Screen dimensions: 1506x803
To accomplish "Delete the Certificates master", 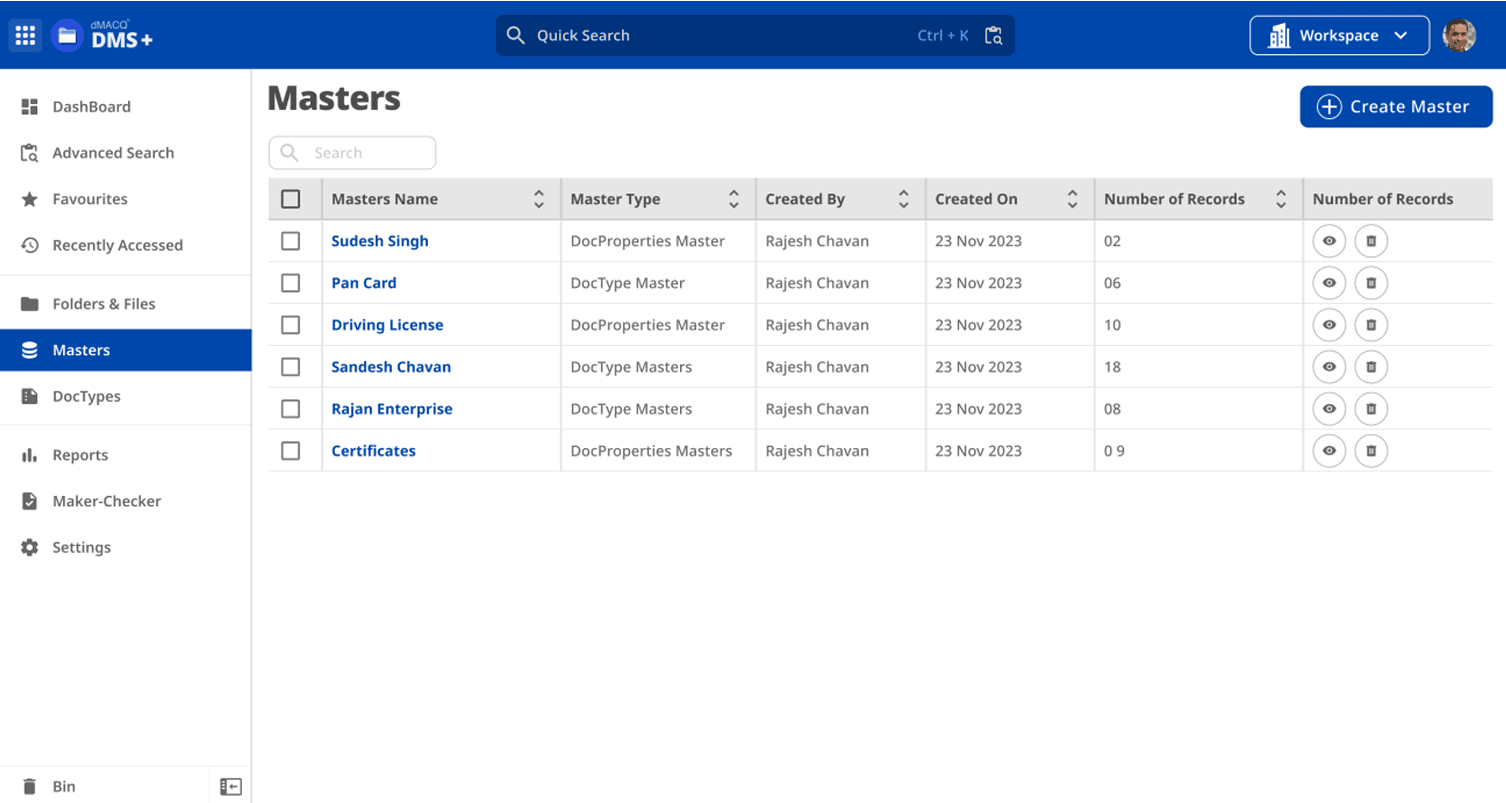I will pos(1371,451).
